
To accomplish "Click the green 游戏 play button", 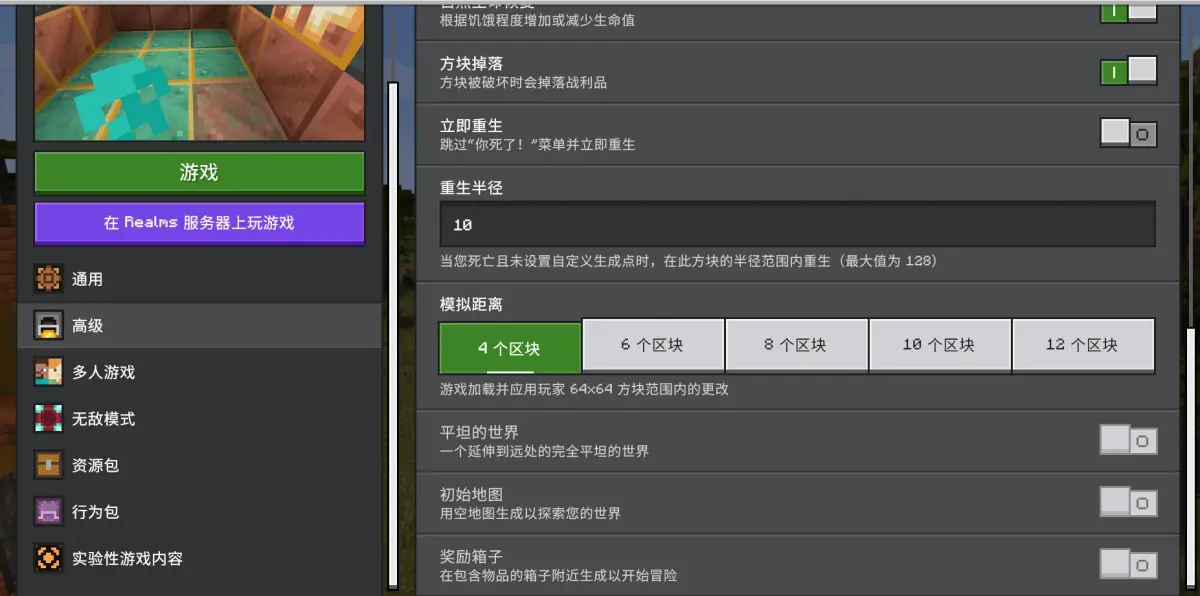I will [x=199, y=172].
